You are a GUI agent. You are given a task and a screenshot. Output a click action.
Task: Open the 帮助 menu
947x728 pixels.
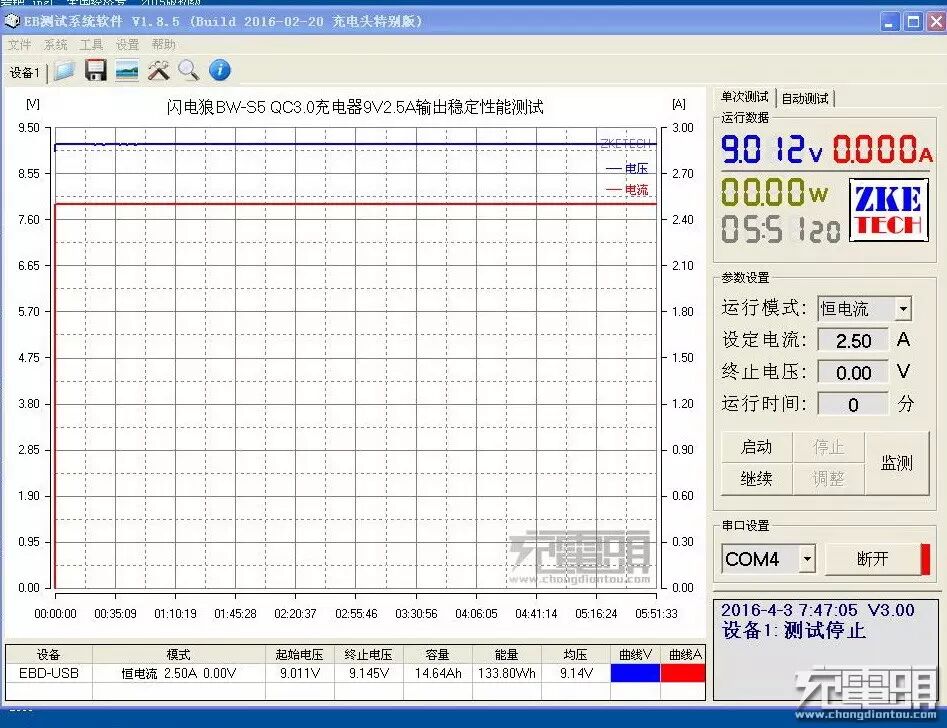click(163, 45)
